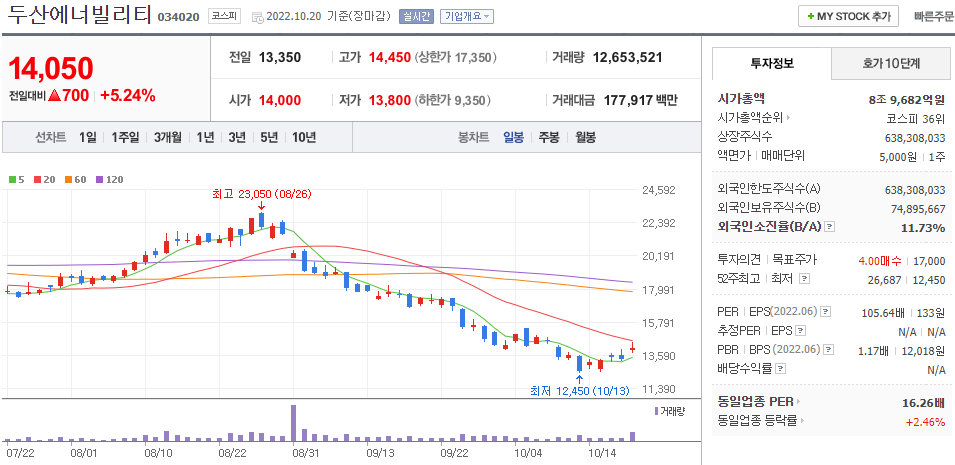Click the 투자의견 목표주가 label
955x465 pixels.
[767, 260]
